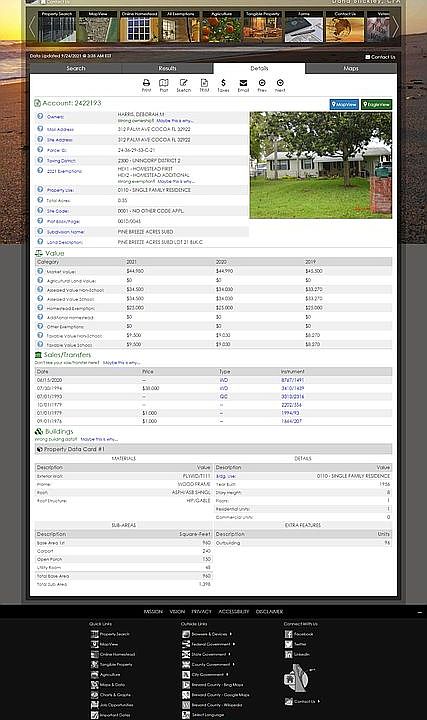Click help icon beside Taxable Value School
The height and width of the screenshot is (720, 427).
coord(40,344)
